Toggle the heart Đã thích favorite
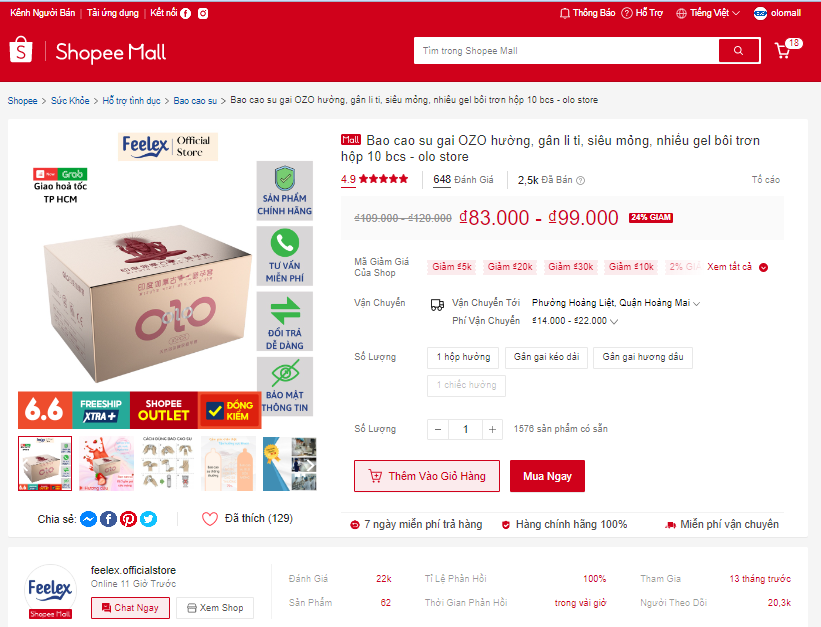821x627 pixels. coord(210,519)
